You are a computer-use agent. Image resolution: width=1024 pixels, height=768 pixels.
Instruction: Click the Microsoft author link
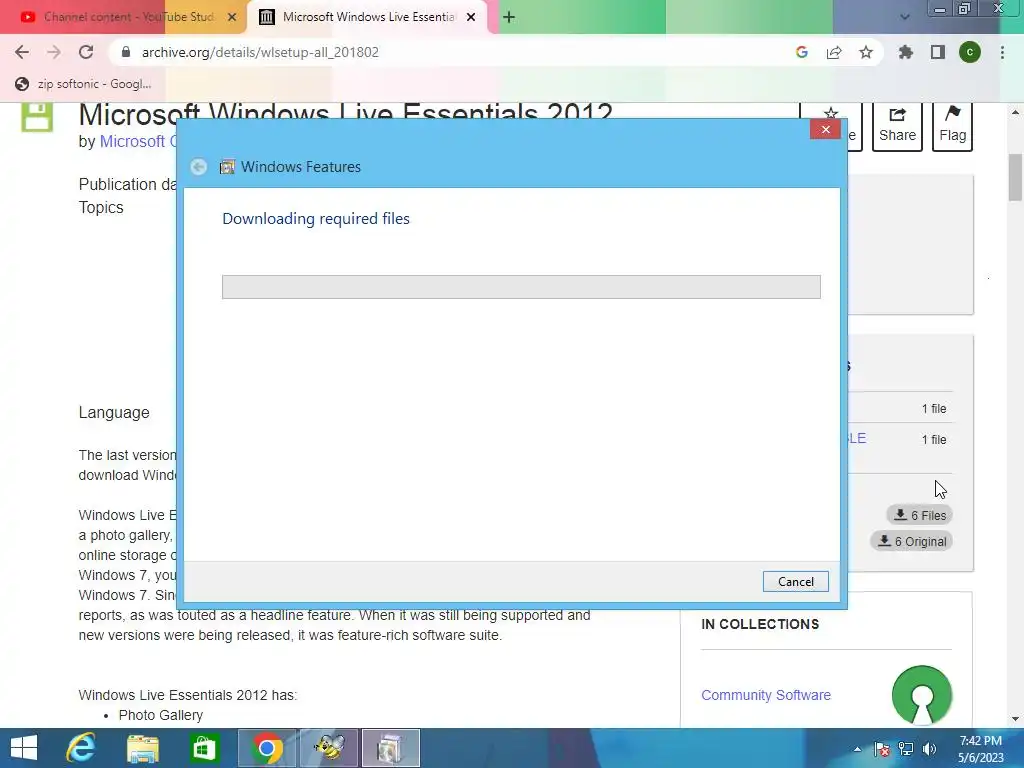(x=137, y=141)
